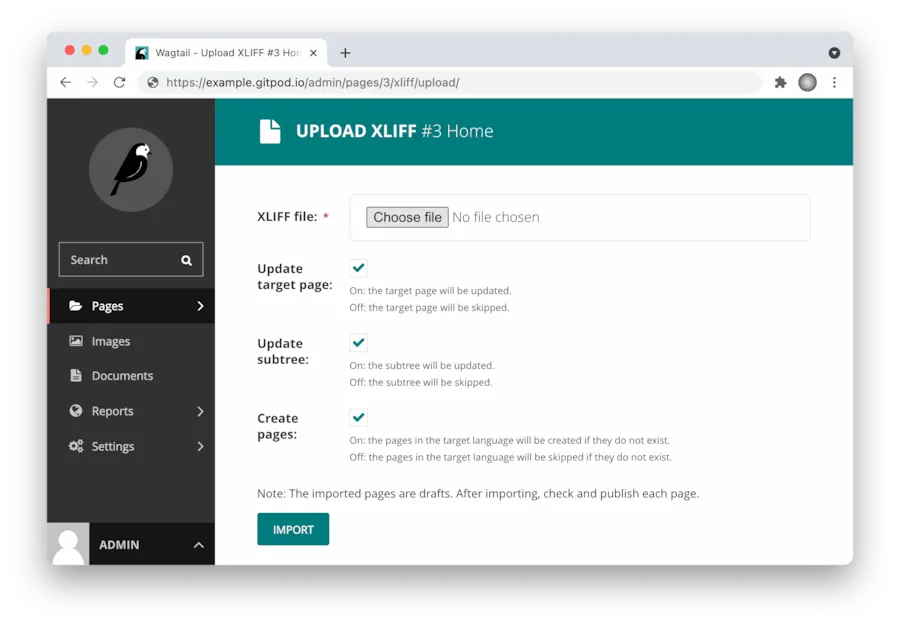This screenshot has width=900, height=627.
Task: Expand the Reports submenu chevron
Action: tap(200, 411)
